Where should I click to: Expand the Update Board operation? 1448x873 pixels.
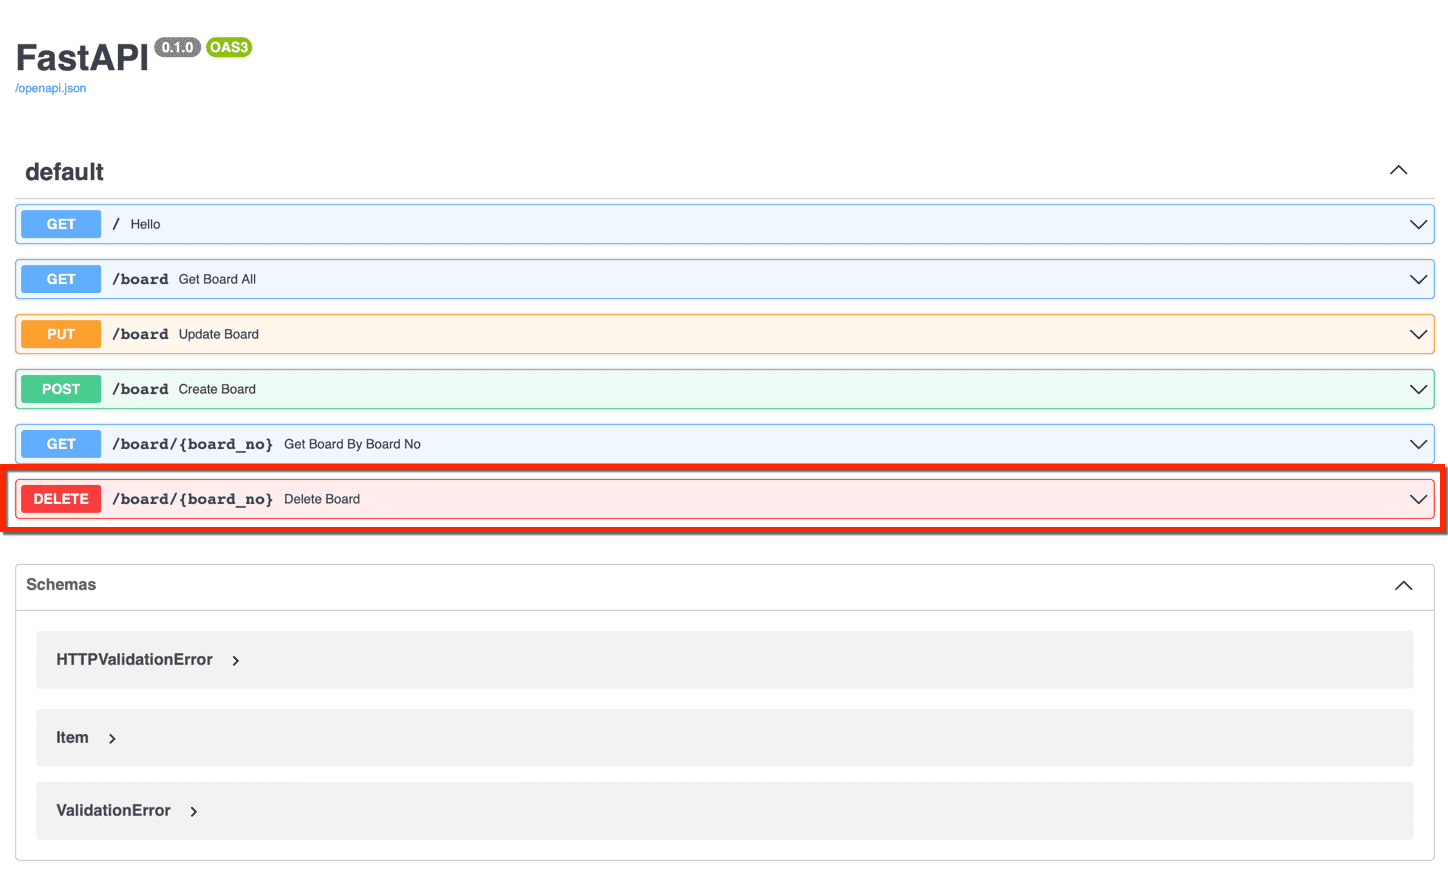pos(1418,334)
